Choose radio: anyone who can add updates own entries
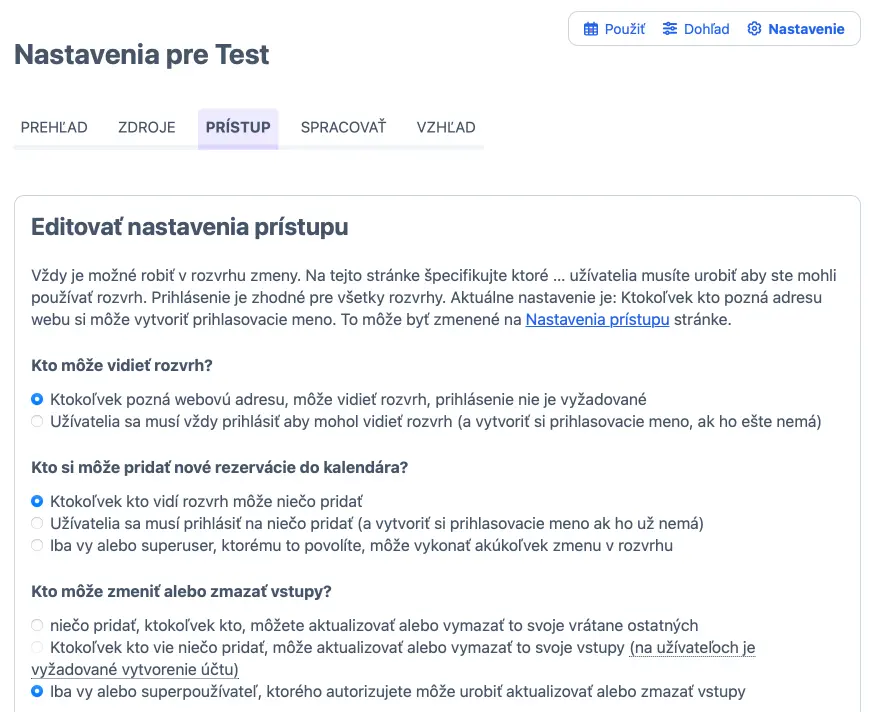This screenshot has width=872, height=712. click(37, 648)
